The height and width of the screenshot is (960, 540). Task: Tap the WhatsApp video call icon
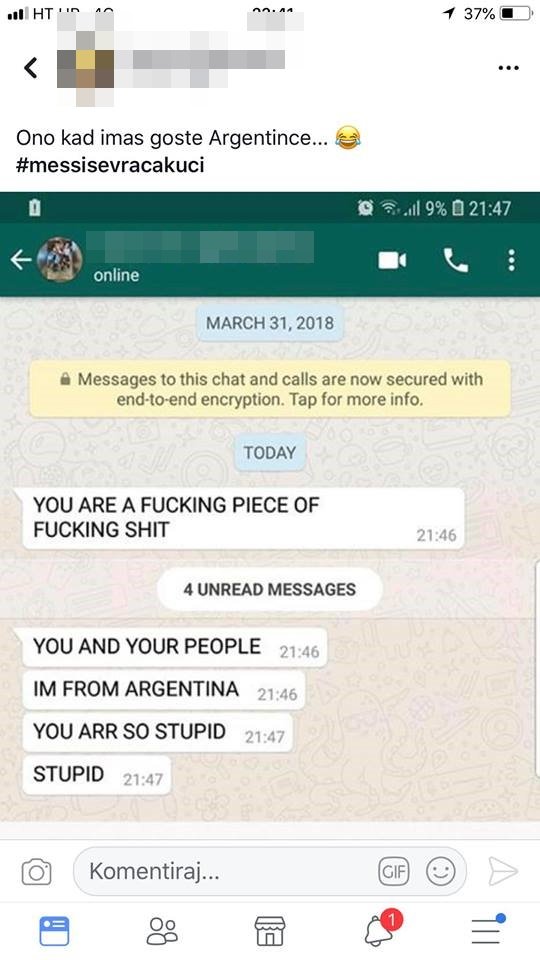392,261
